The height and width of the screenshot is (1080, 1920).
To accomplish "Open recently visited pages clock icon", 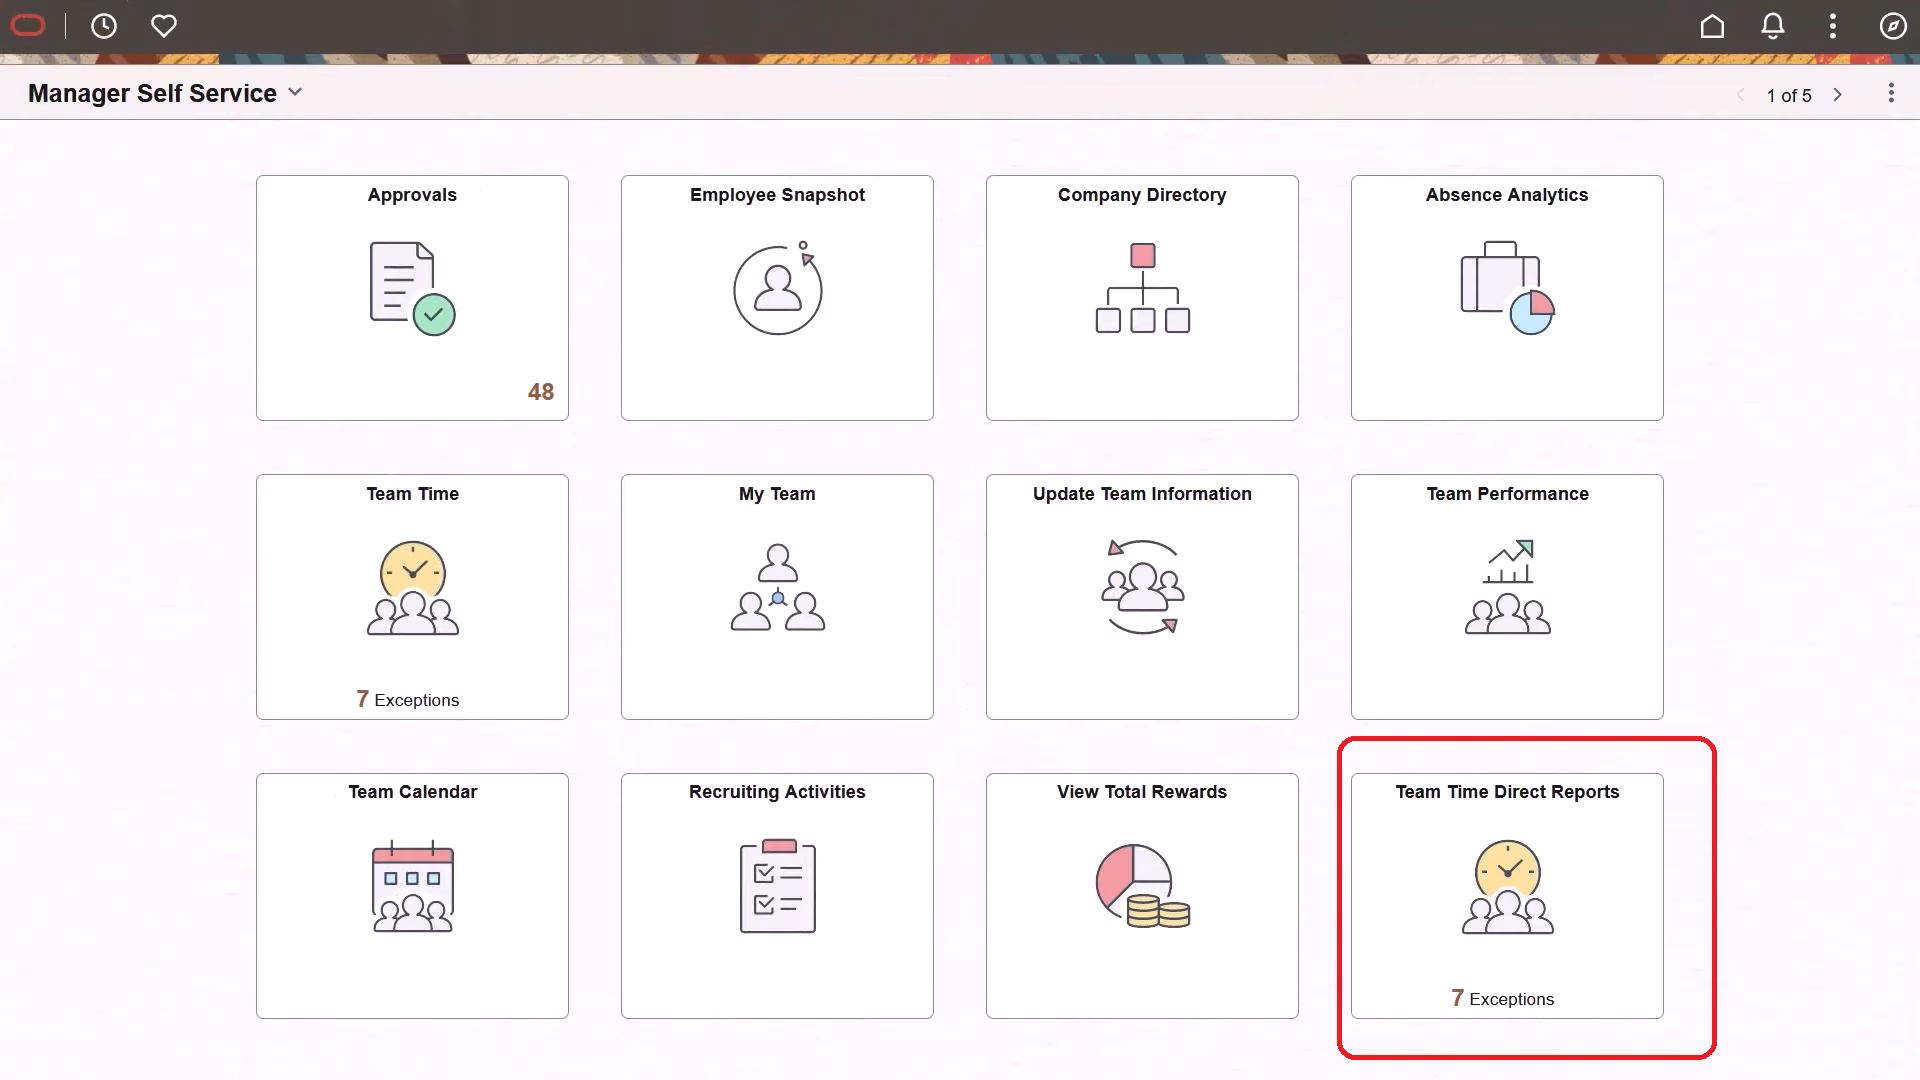I will click(x=104, y=26).
